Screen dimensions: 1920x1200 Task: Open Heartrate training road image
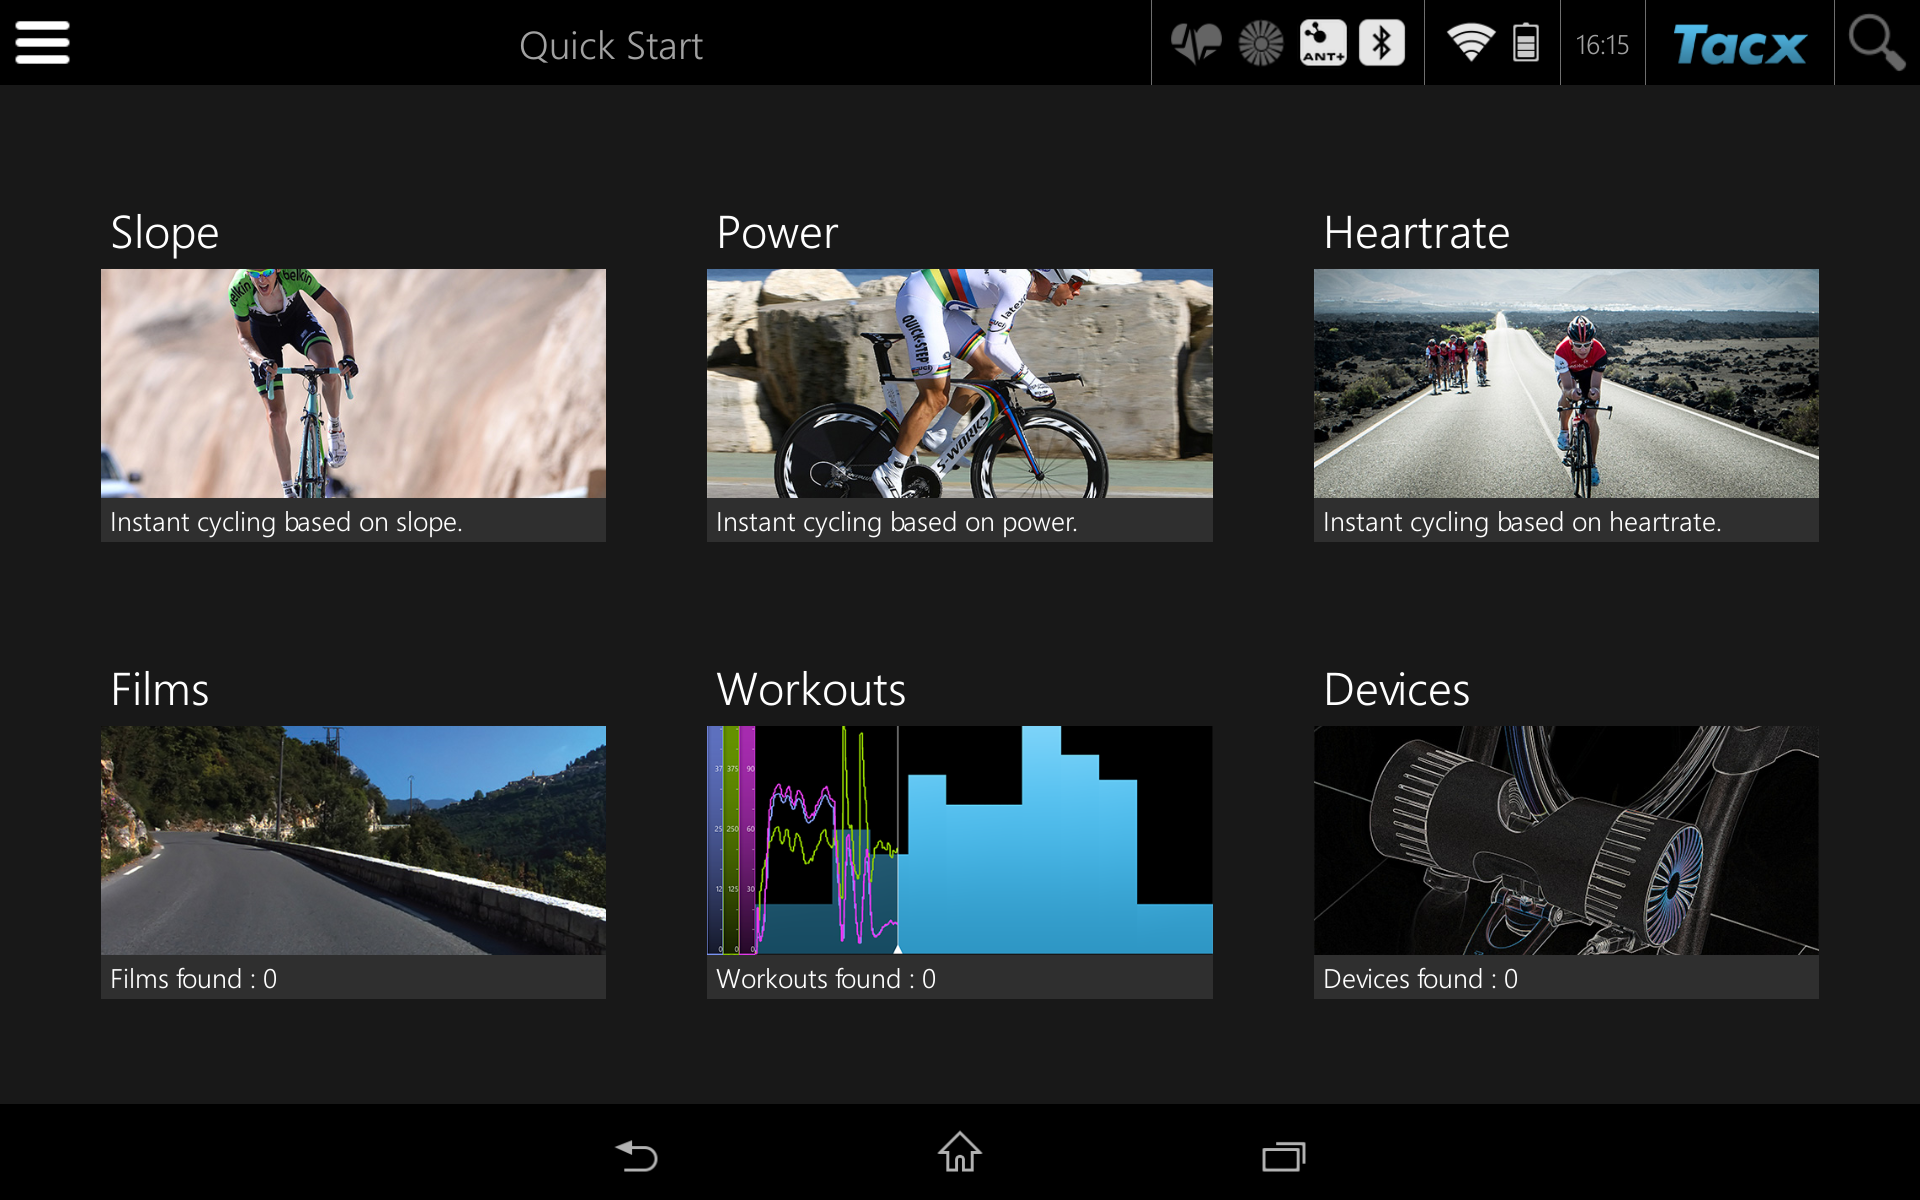pos(1566,383)
